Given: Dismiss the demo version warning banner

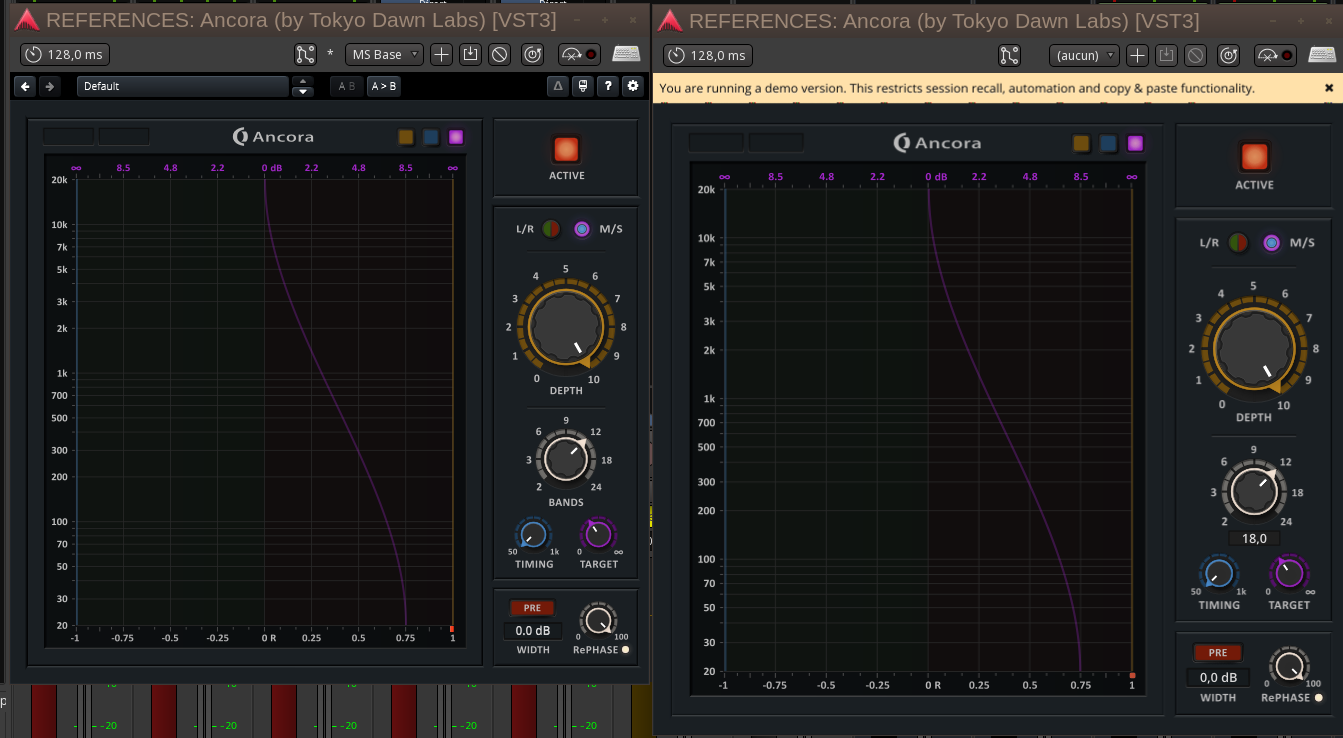Looking at the screenshot, I should coord(1329,88).
